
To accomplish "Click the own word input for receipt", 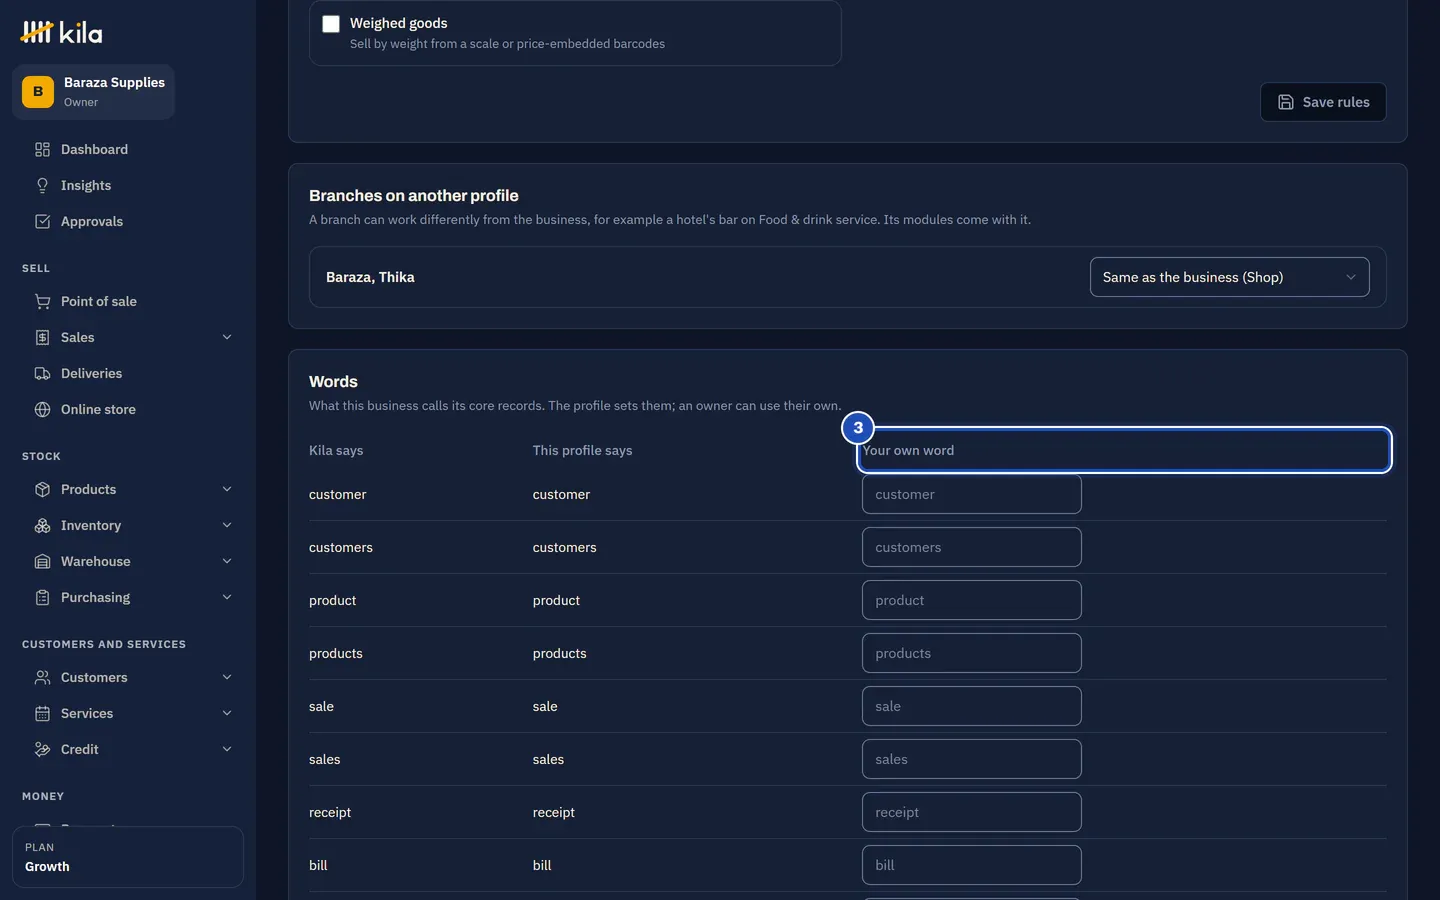I will (x=972, y=812).
